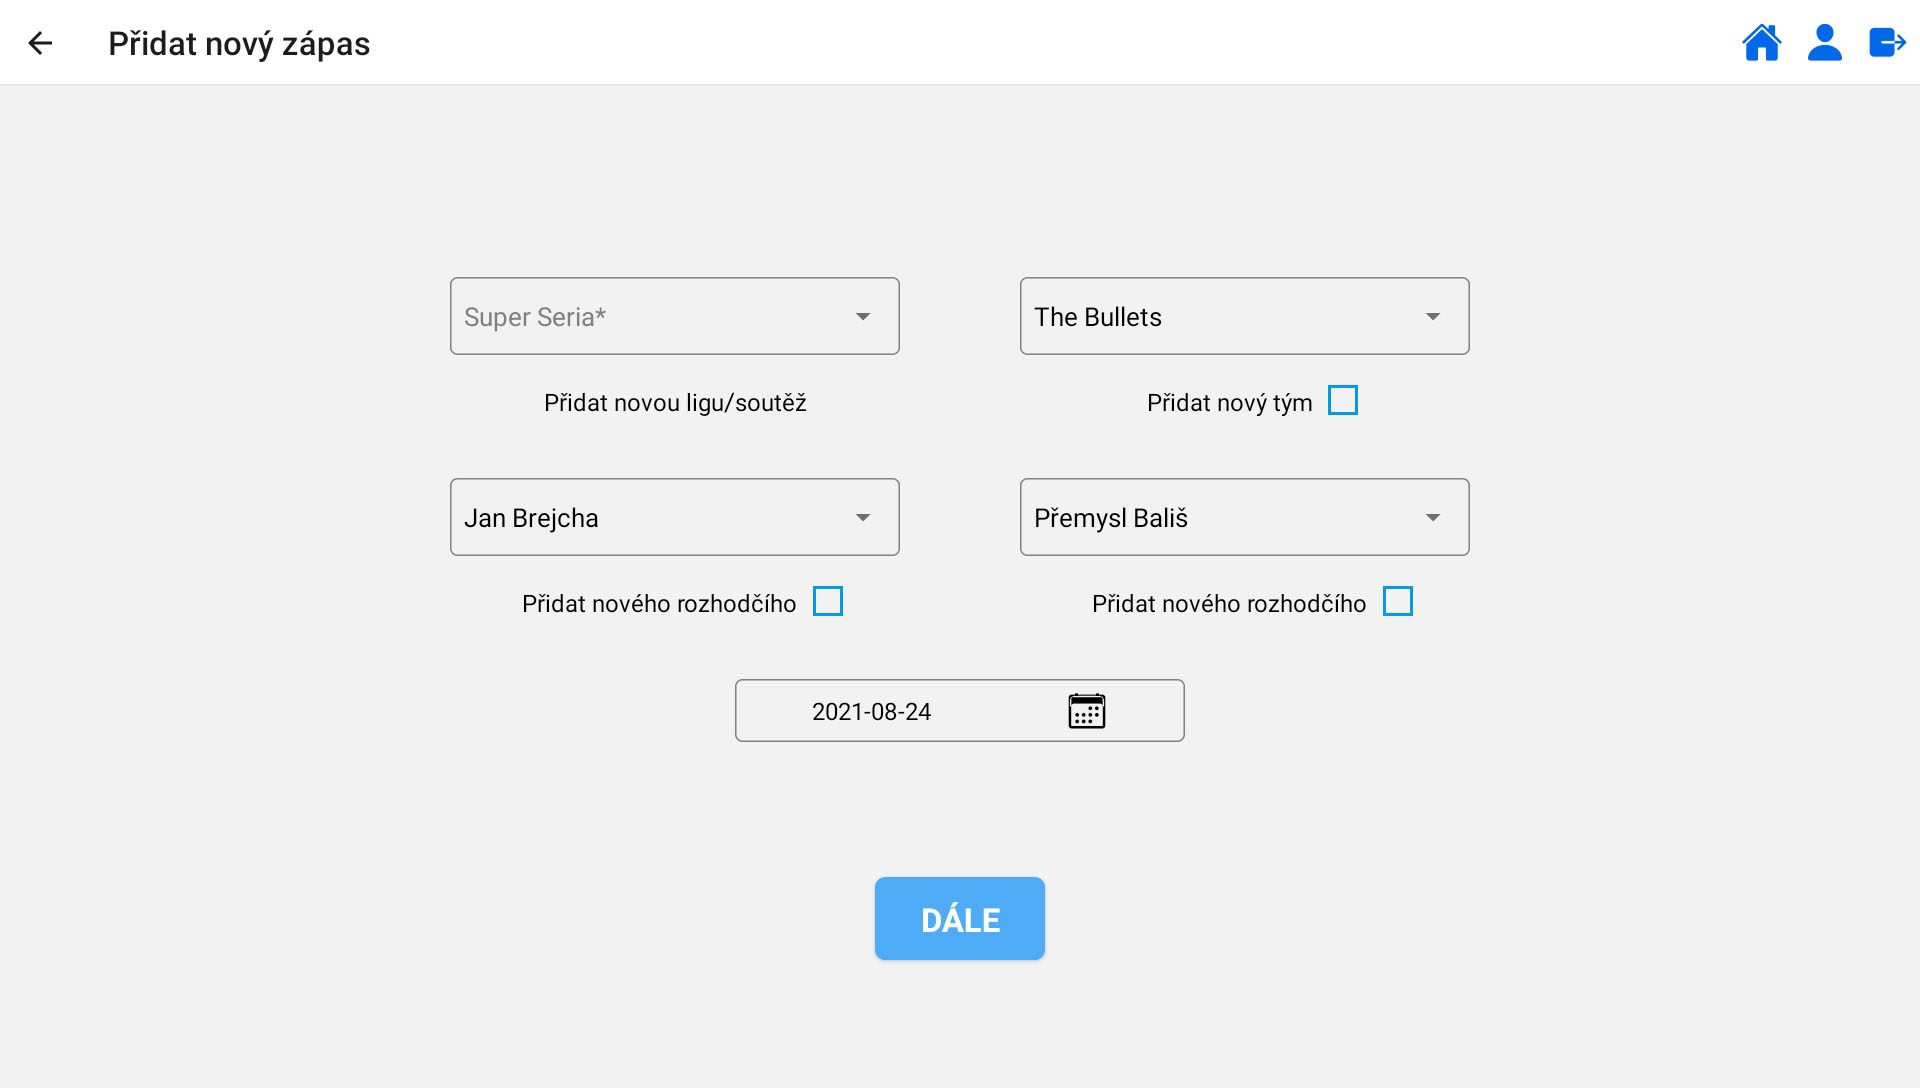The width and height of the screenshot is (1920, 1088).
Task: Click the logout icon
Action: point(1887,43)
